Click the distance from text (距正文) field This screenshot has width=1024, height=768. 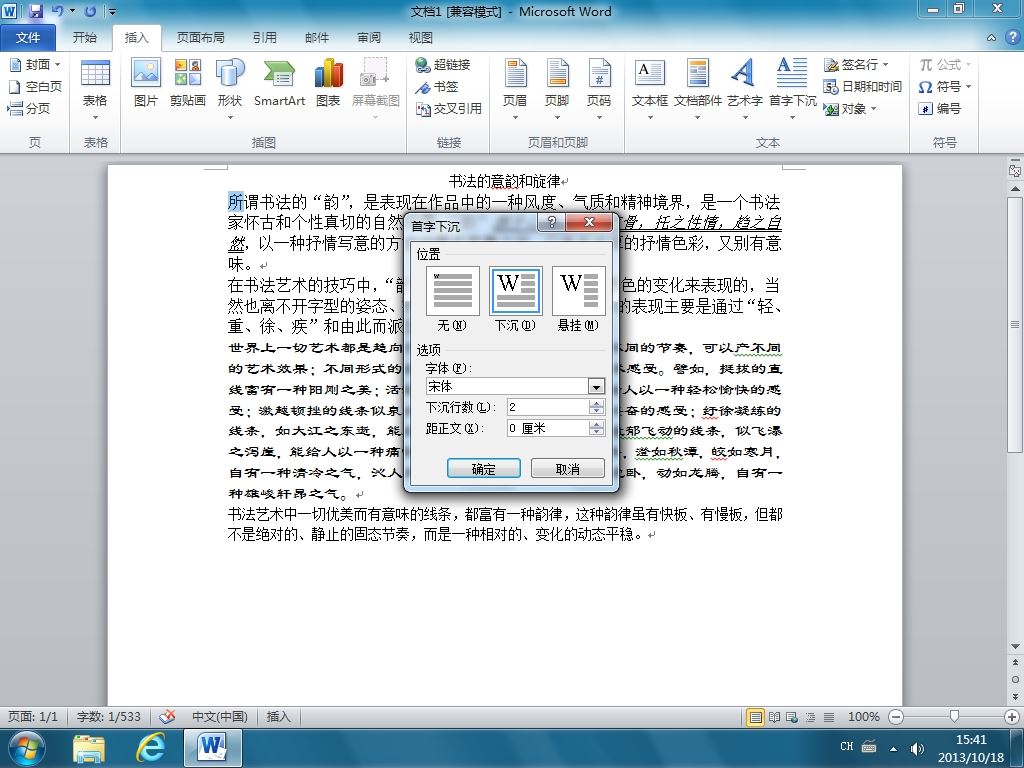click(x=548, y=428)
